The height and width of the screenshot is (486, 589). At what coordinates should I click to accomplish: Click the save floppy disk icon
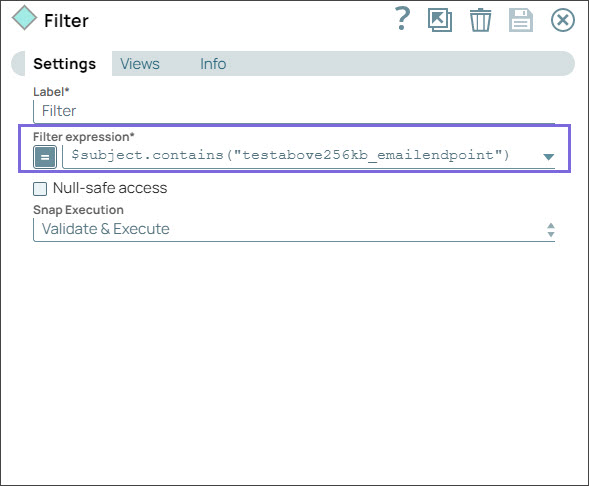coord(521,20)
